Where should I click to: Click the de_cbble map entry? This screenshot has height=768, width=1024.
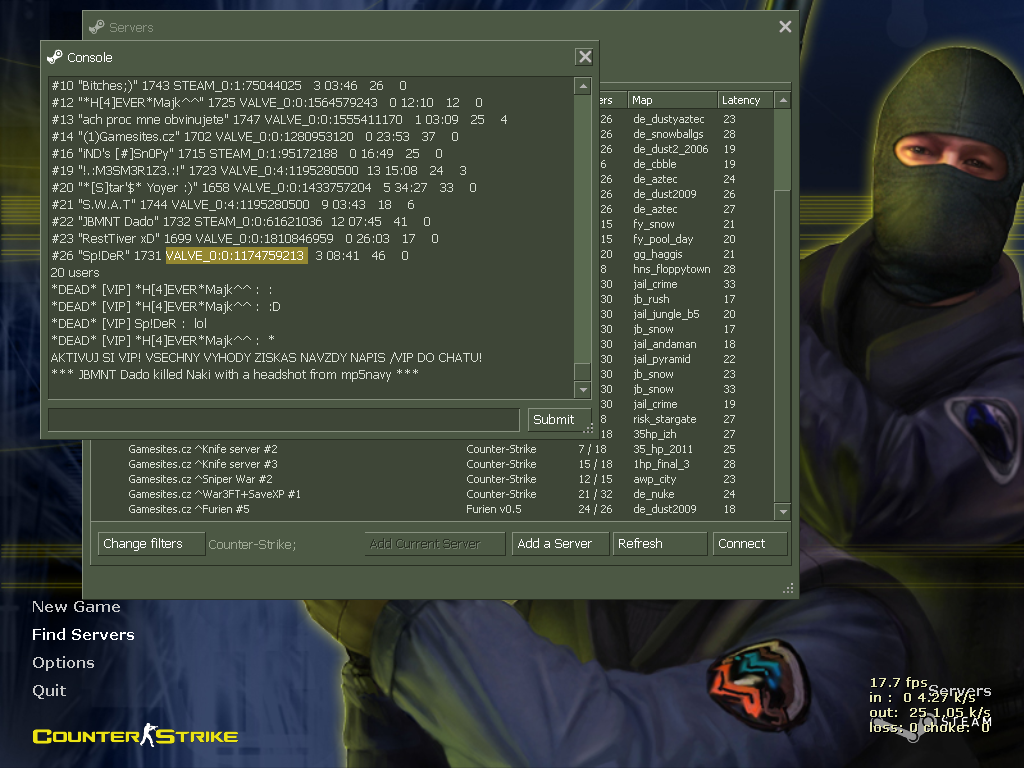(x=654, y=165)
